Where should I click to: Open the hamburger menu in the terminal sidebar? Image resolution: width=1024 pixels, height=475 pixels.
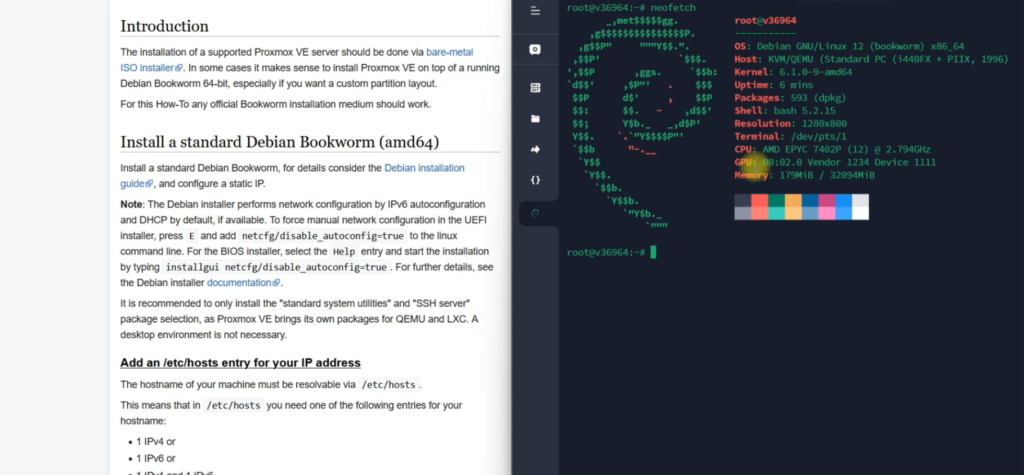(x=535, y=11)
